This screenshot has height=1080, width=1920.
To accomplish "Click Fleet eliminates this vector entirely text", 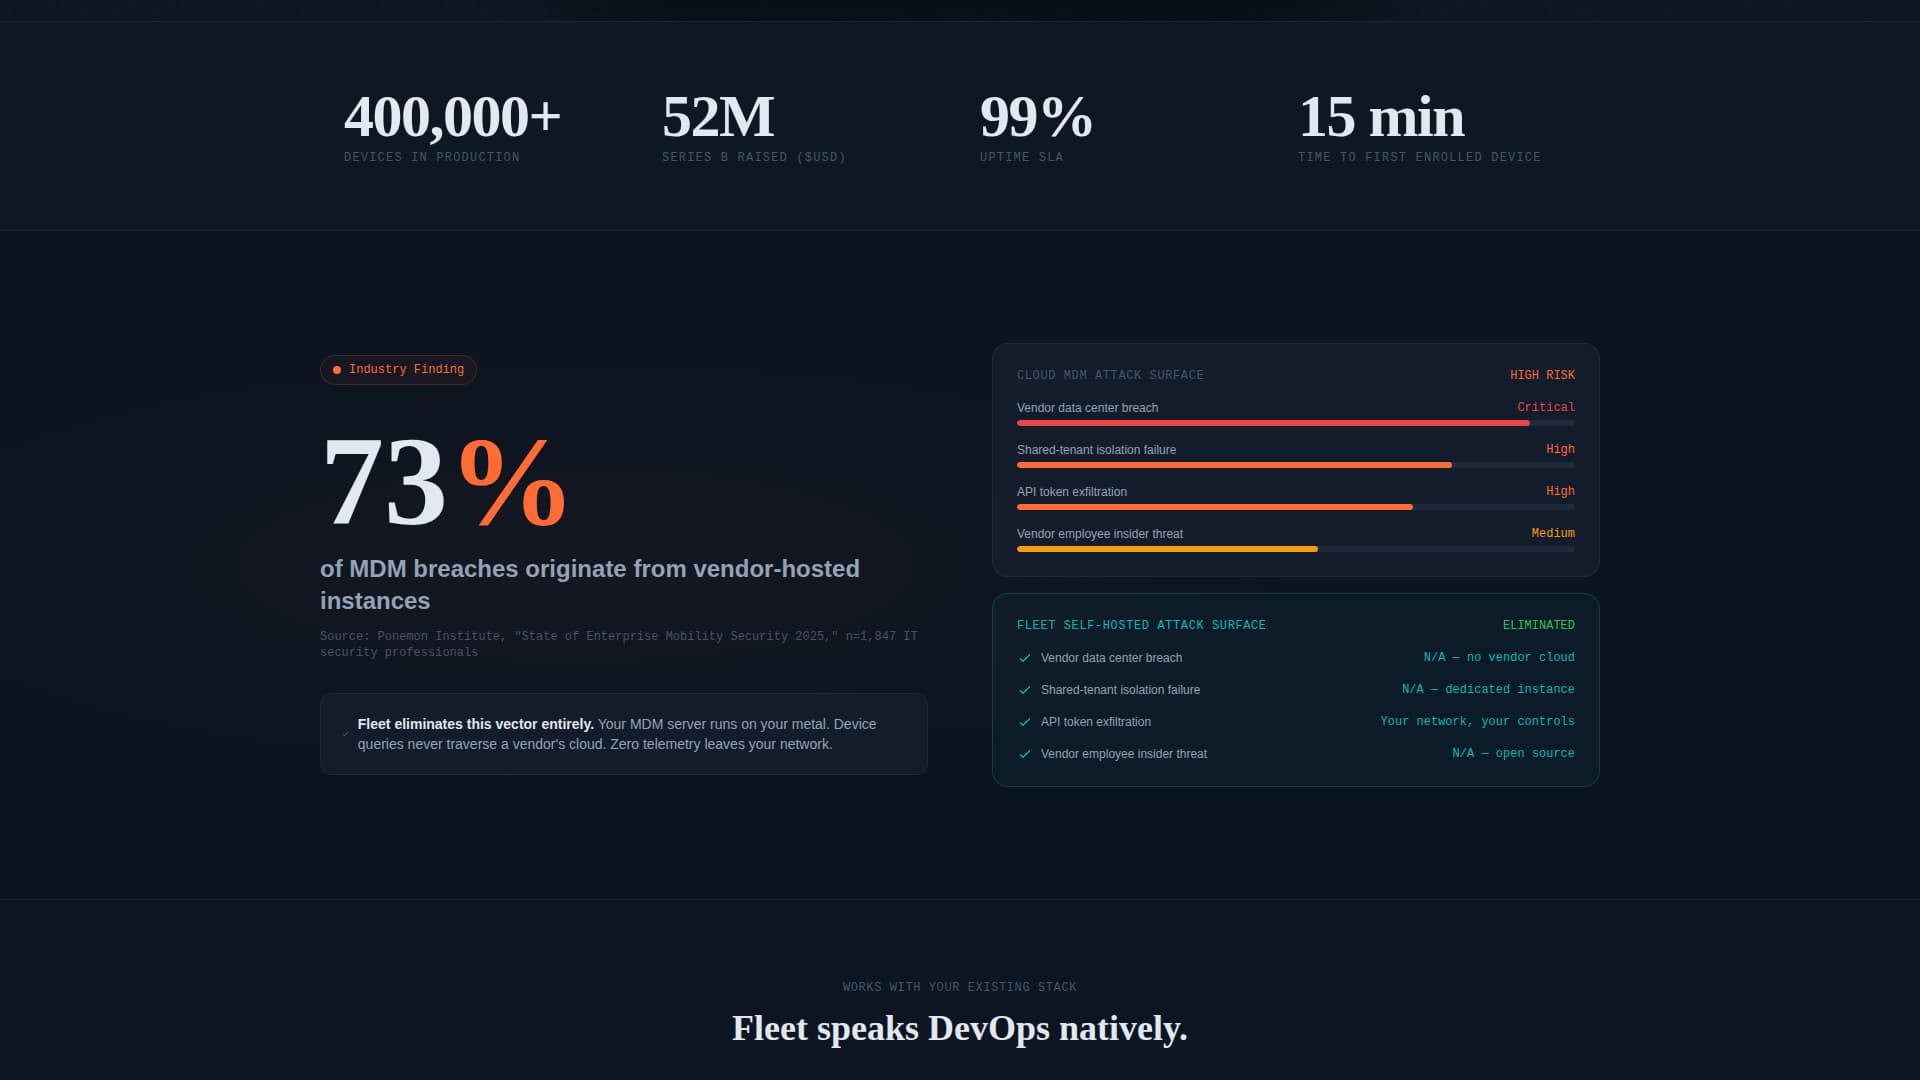I will point(476,724).
